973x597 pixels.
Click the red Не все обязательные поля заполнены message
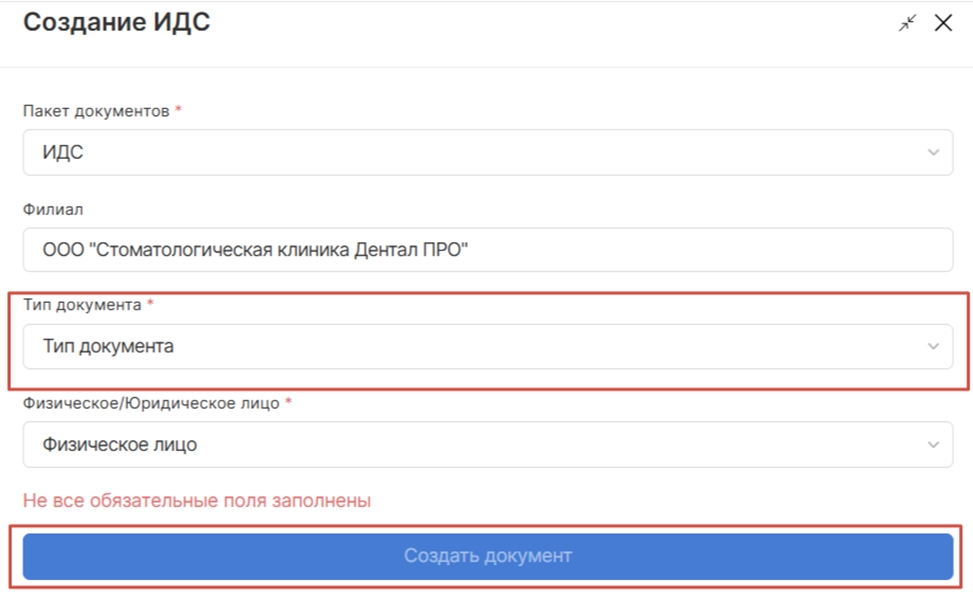197,501
